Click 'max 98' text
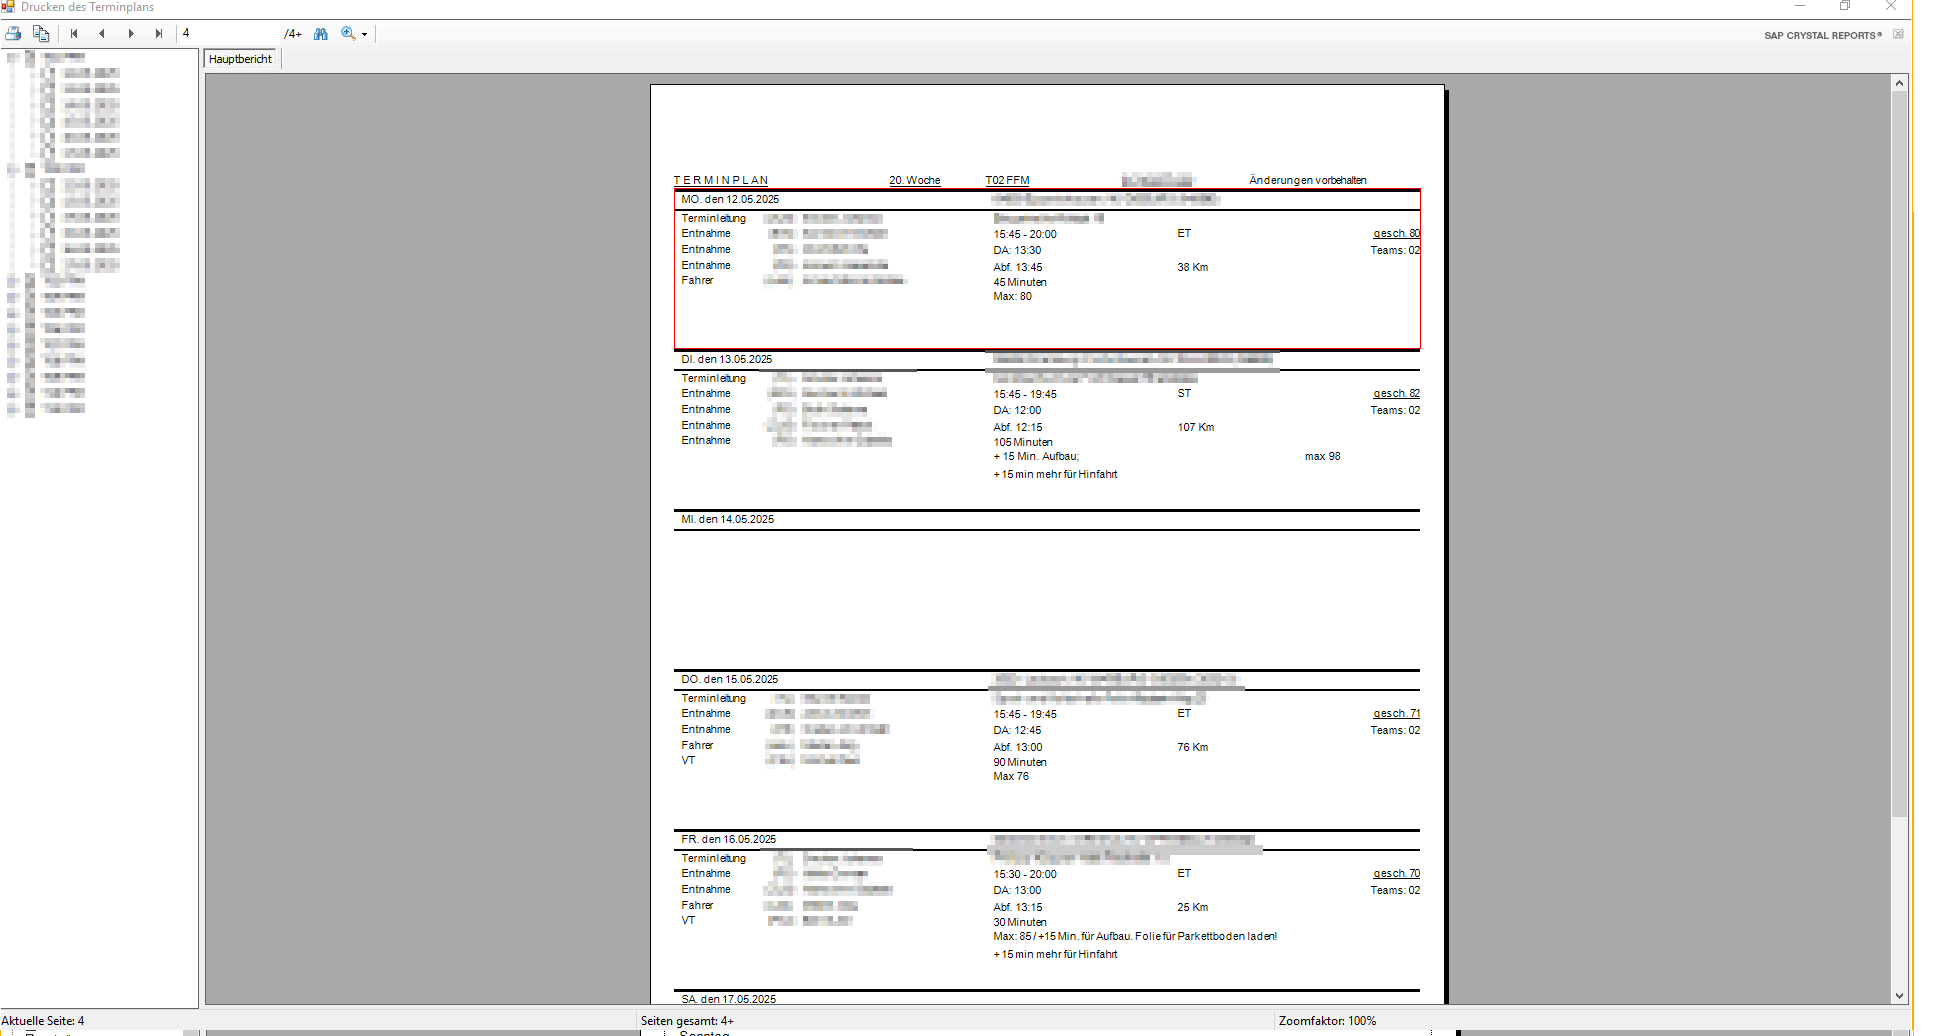This screenshot has width=1955, height=1036. click(x=1323, y=457)
